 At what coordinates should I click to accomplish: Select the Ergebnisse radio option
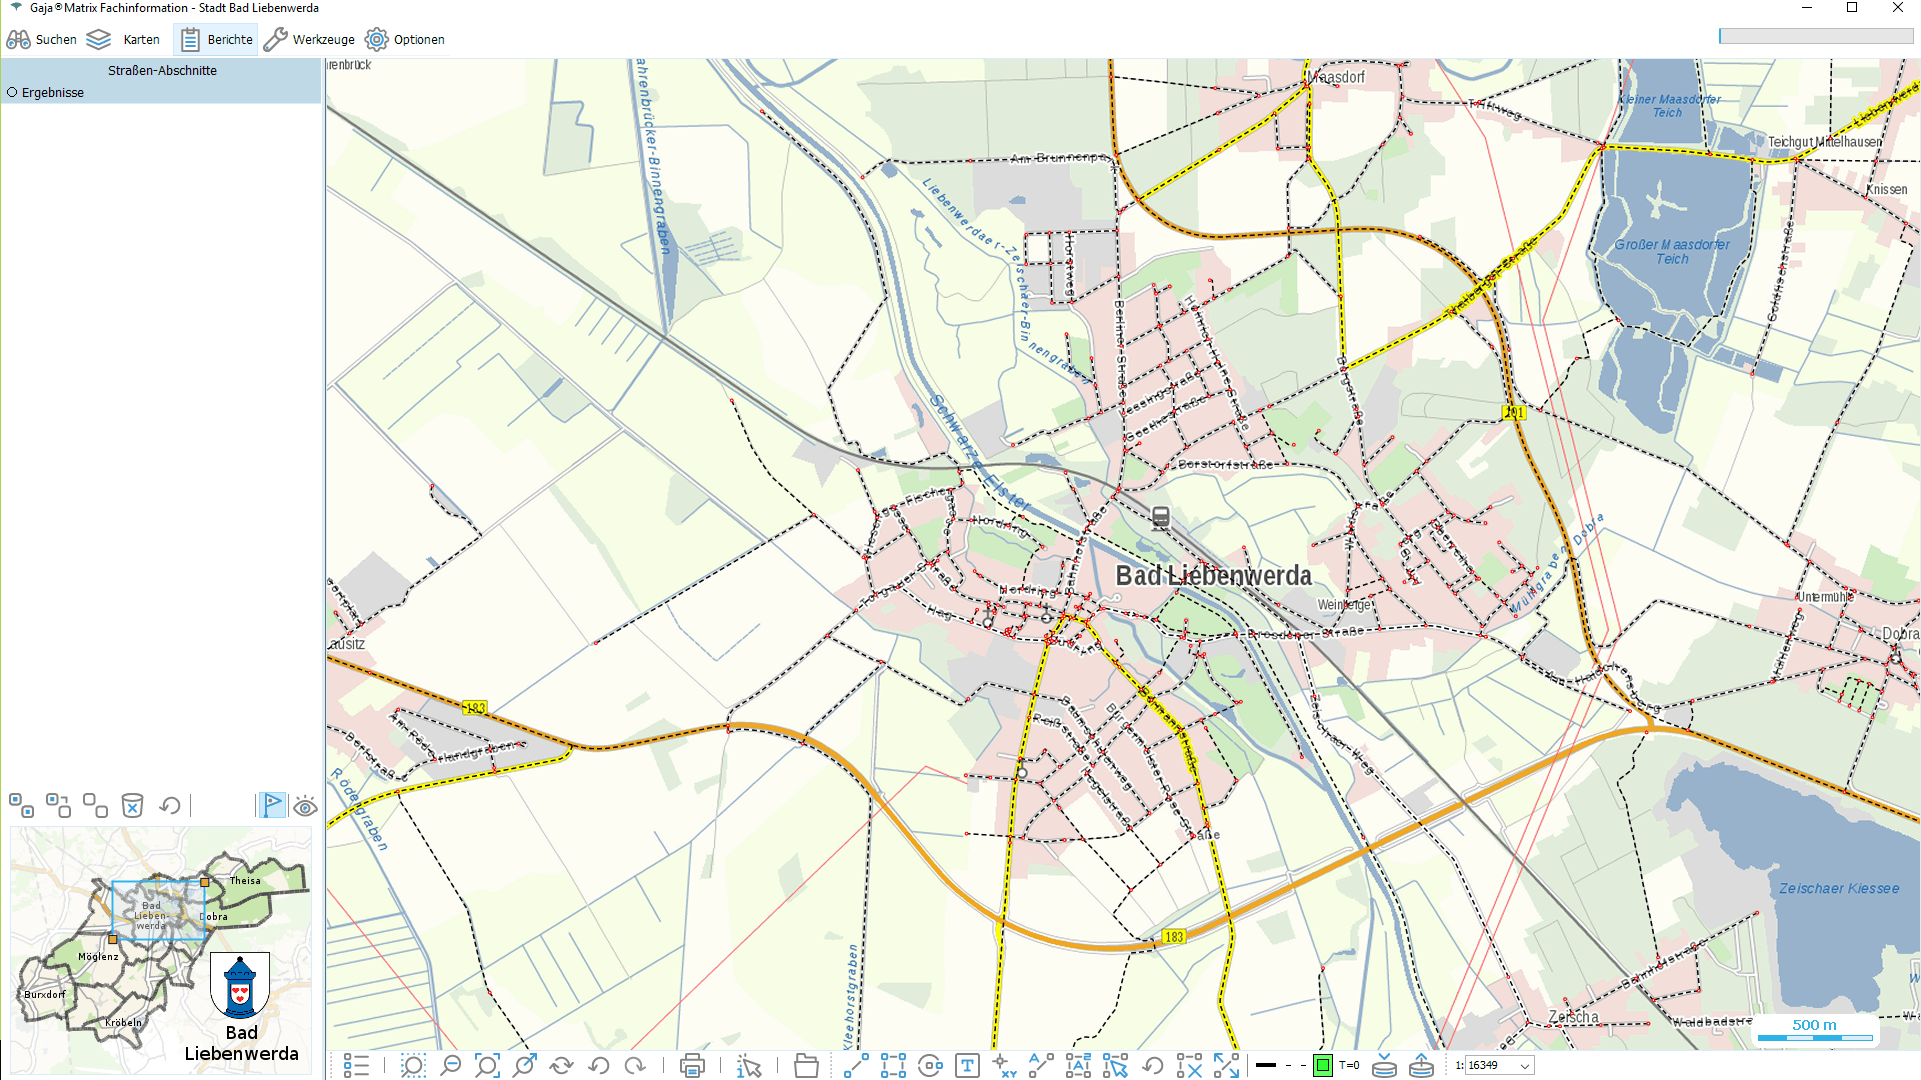tap(13, 92)
